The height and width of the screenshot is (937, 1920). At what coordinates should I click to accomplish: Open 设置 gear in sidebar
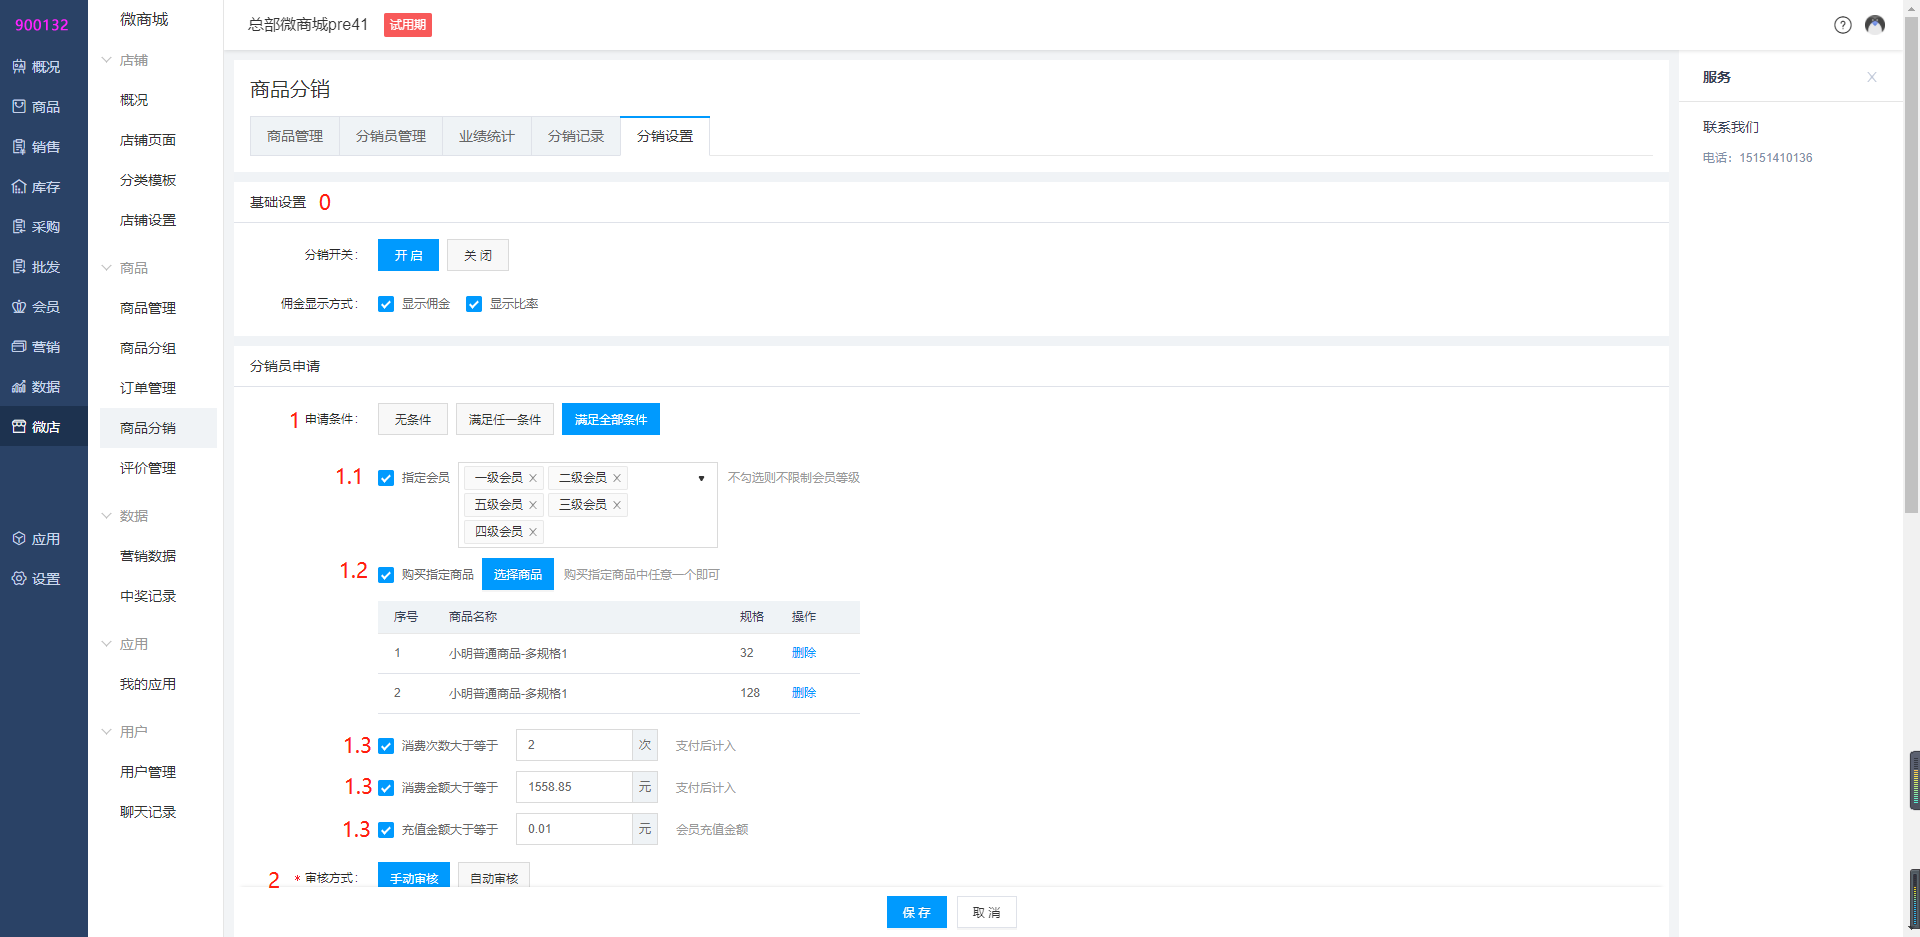point(36,579)
